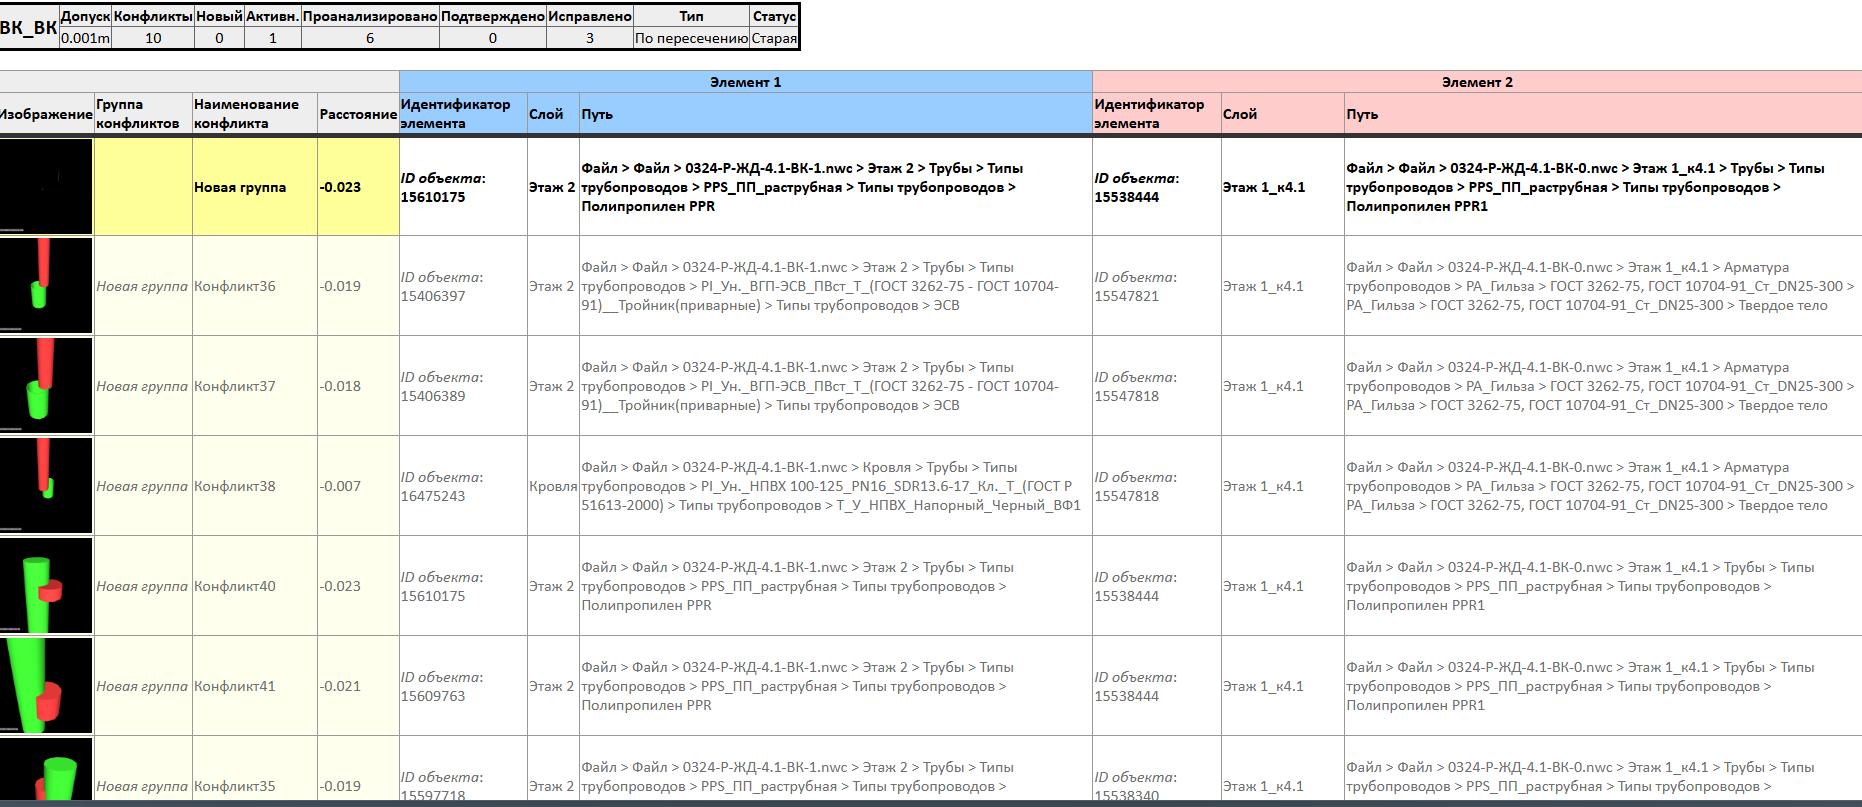Select the bold Новая группа conflict name cell
1862x807 pixels.
255,187
